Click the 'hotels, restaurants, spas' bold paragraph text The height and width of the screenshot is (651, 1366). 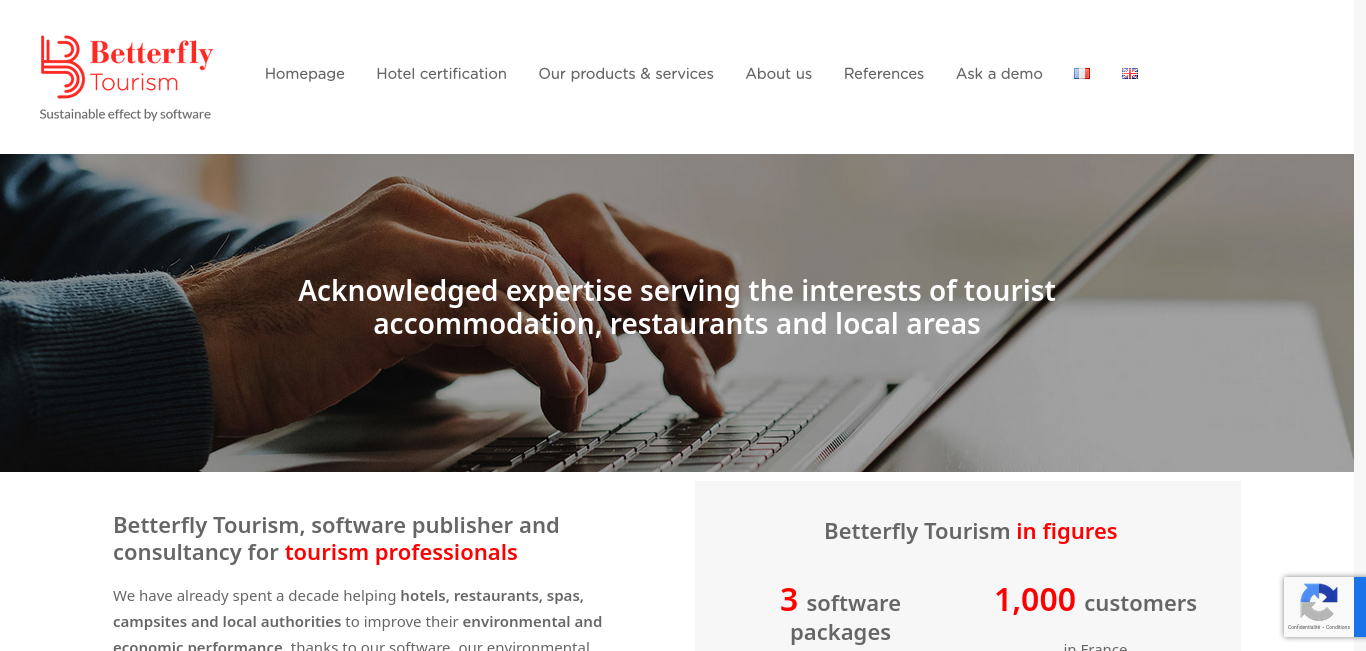pyautogui.click(x=492, y=596)
